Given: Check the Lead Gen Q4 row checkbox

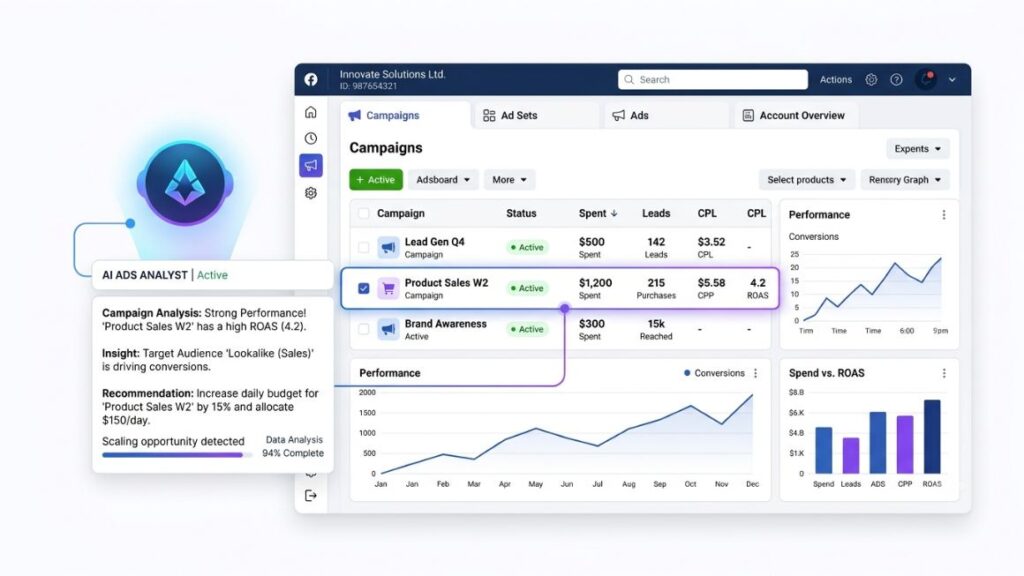Looking at the screenshot, I should coord(364,248).
